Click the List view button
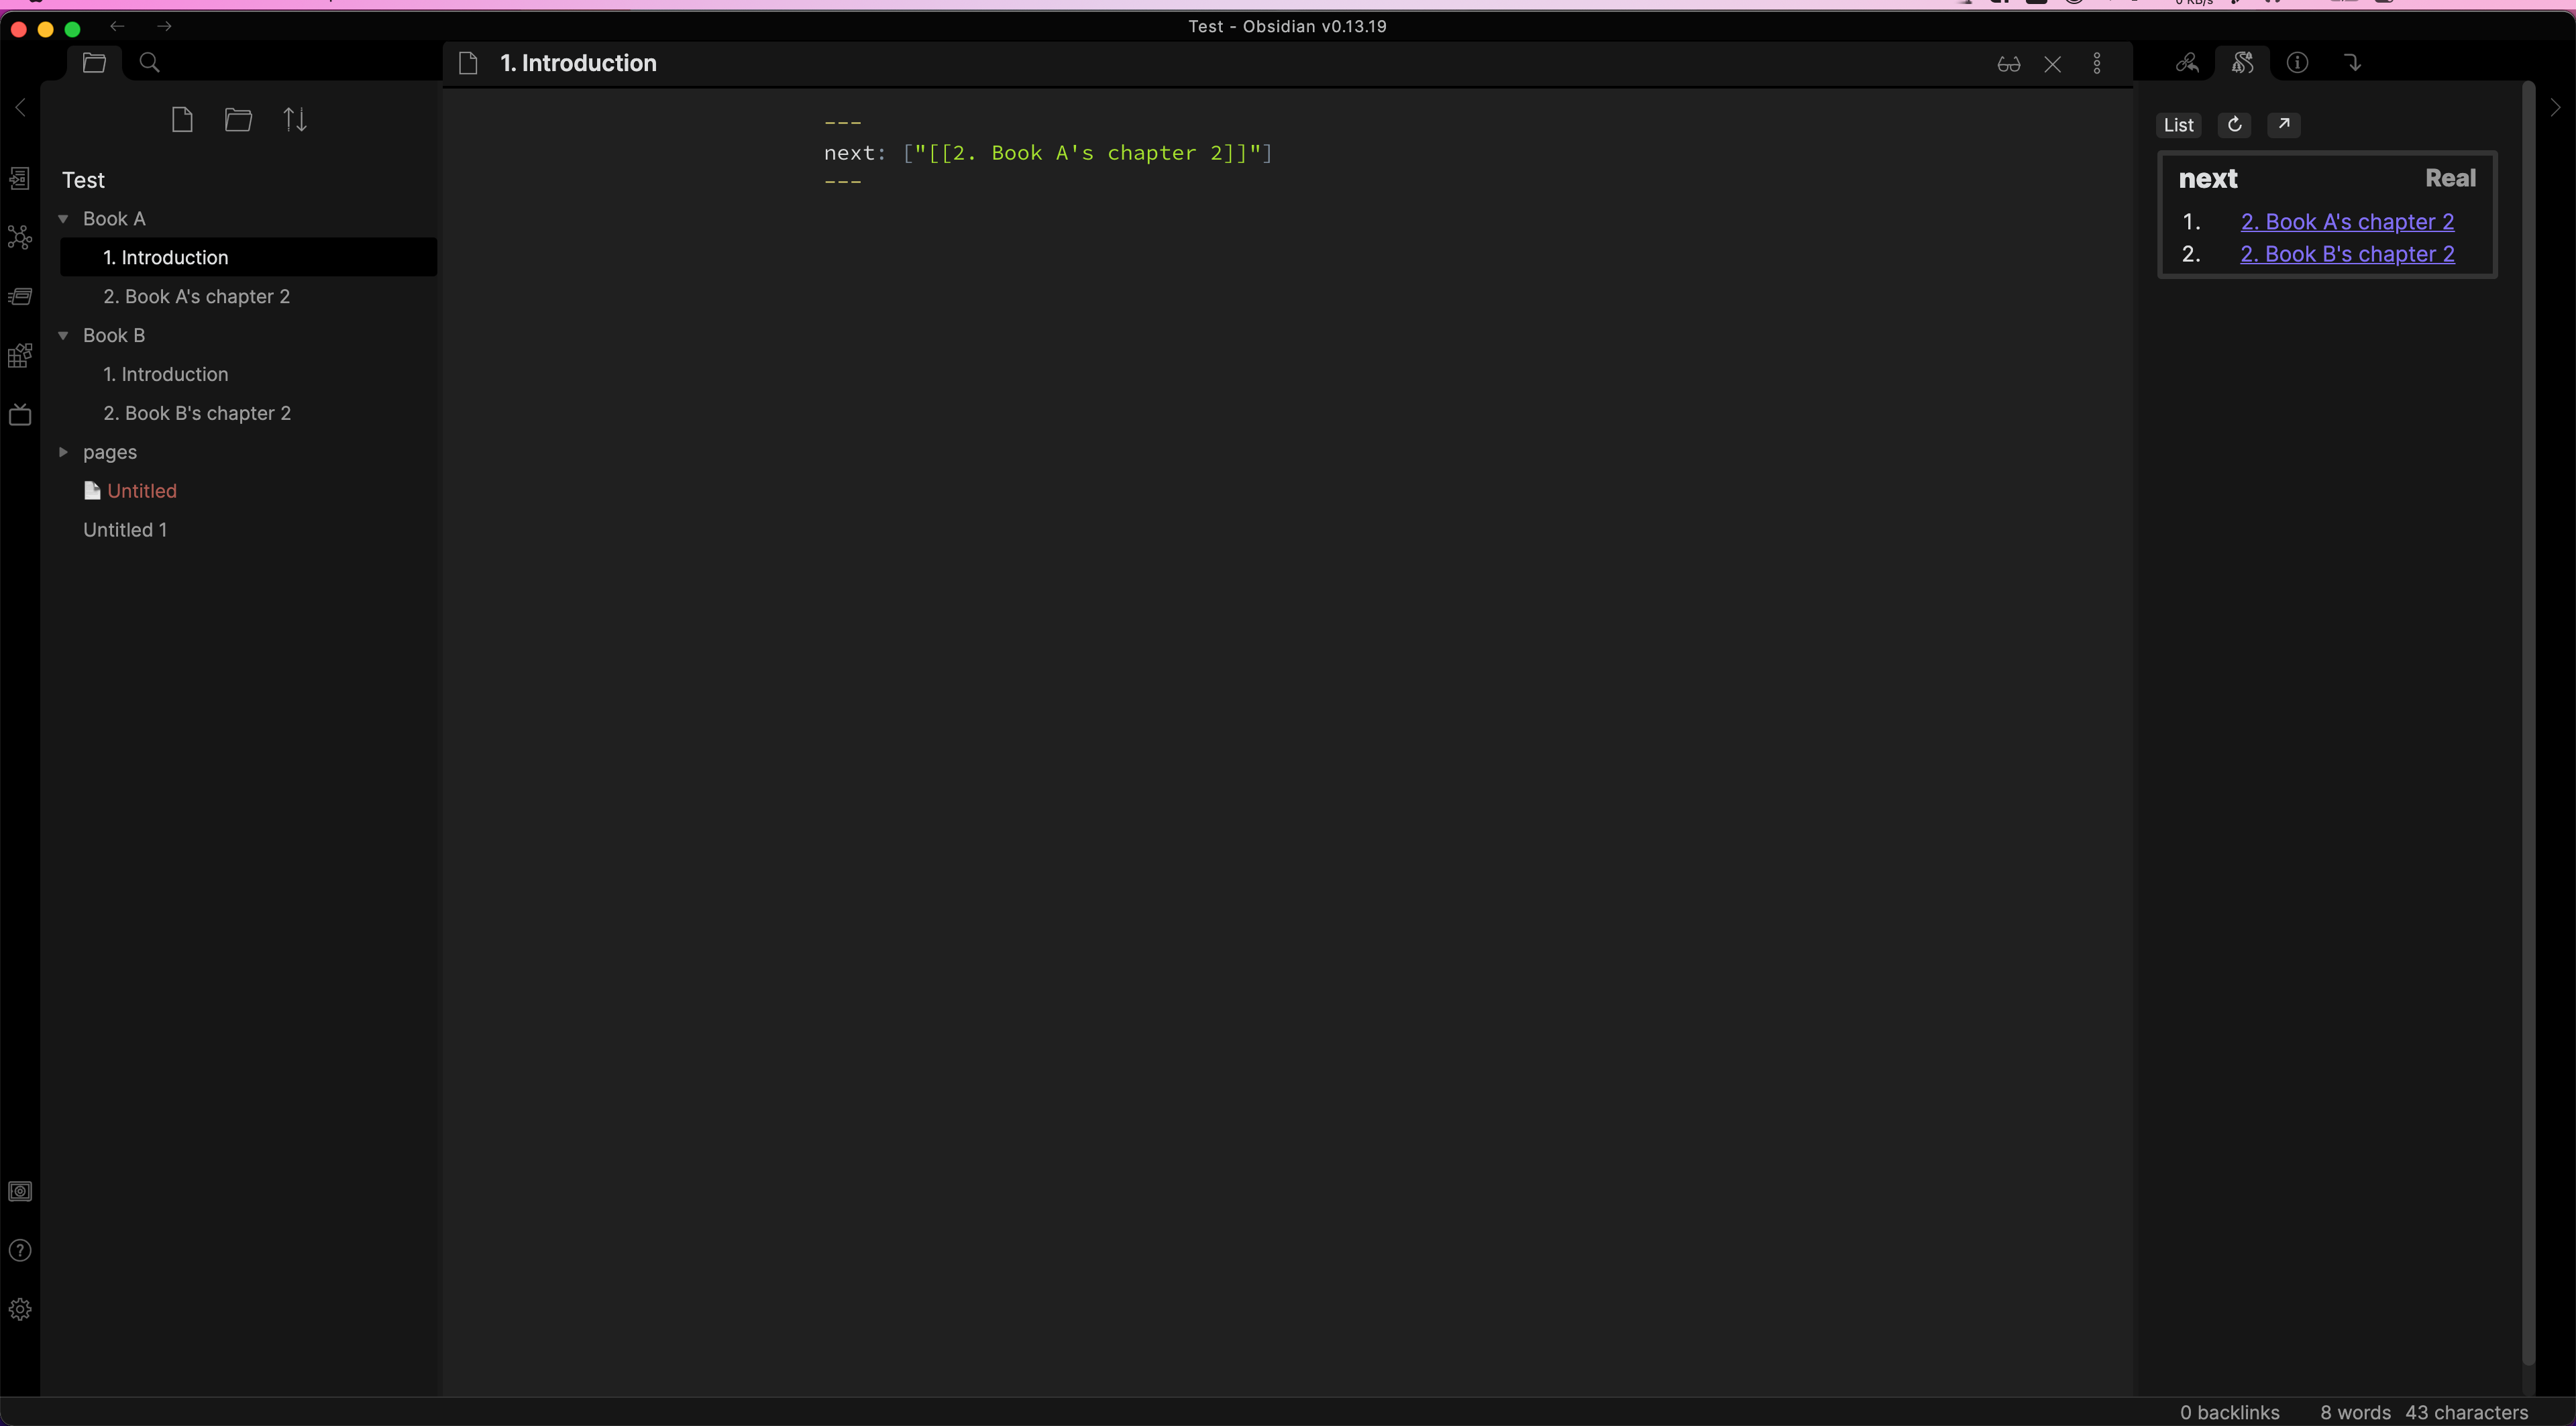This screenshot has height=1426, width=2576. tap(2178, 124)
